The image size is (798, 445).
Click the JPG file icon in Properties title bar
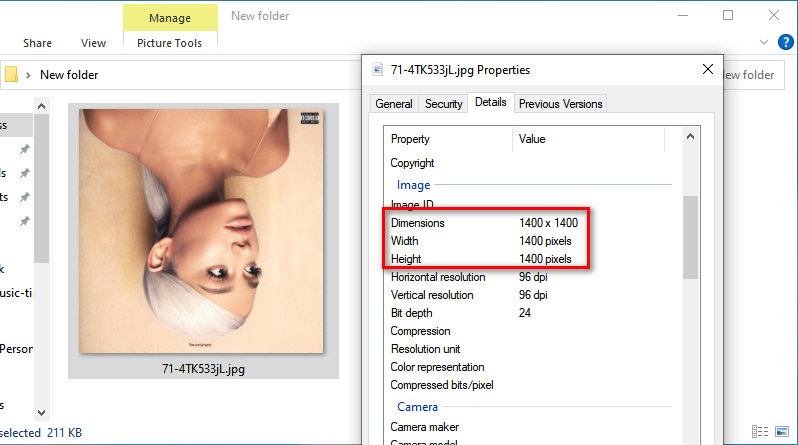click(x=377, y=70)
